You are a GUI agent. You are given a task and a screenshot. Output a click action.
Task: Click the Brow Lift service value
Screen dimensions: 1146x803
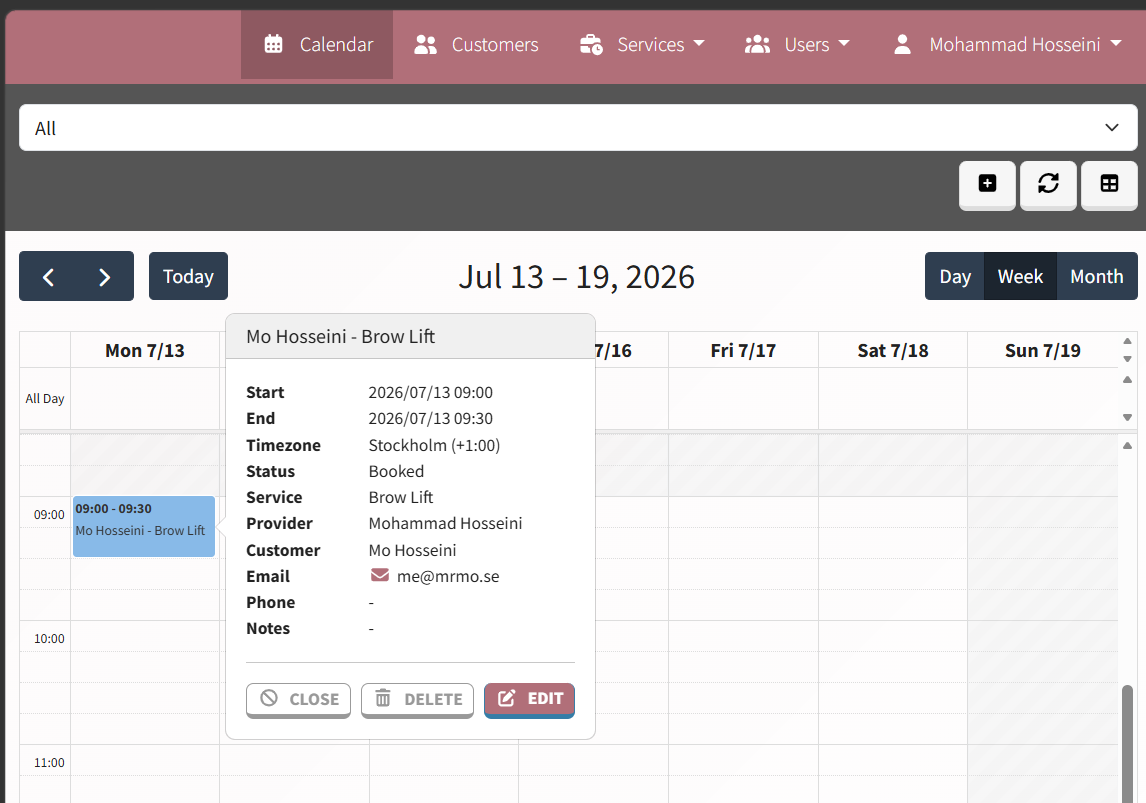[x=401, y=498]
